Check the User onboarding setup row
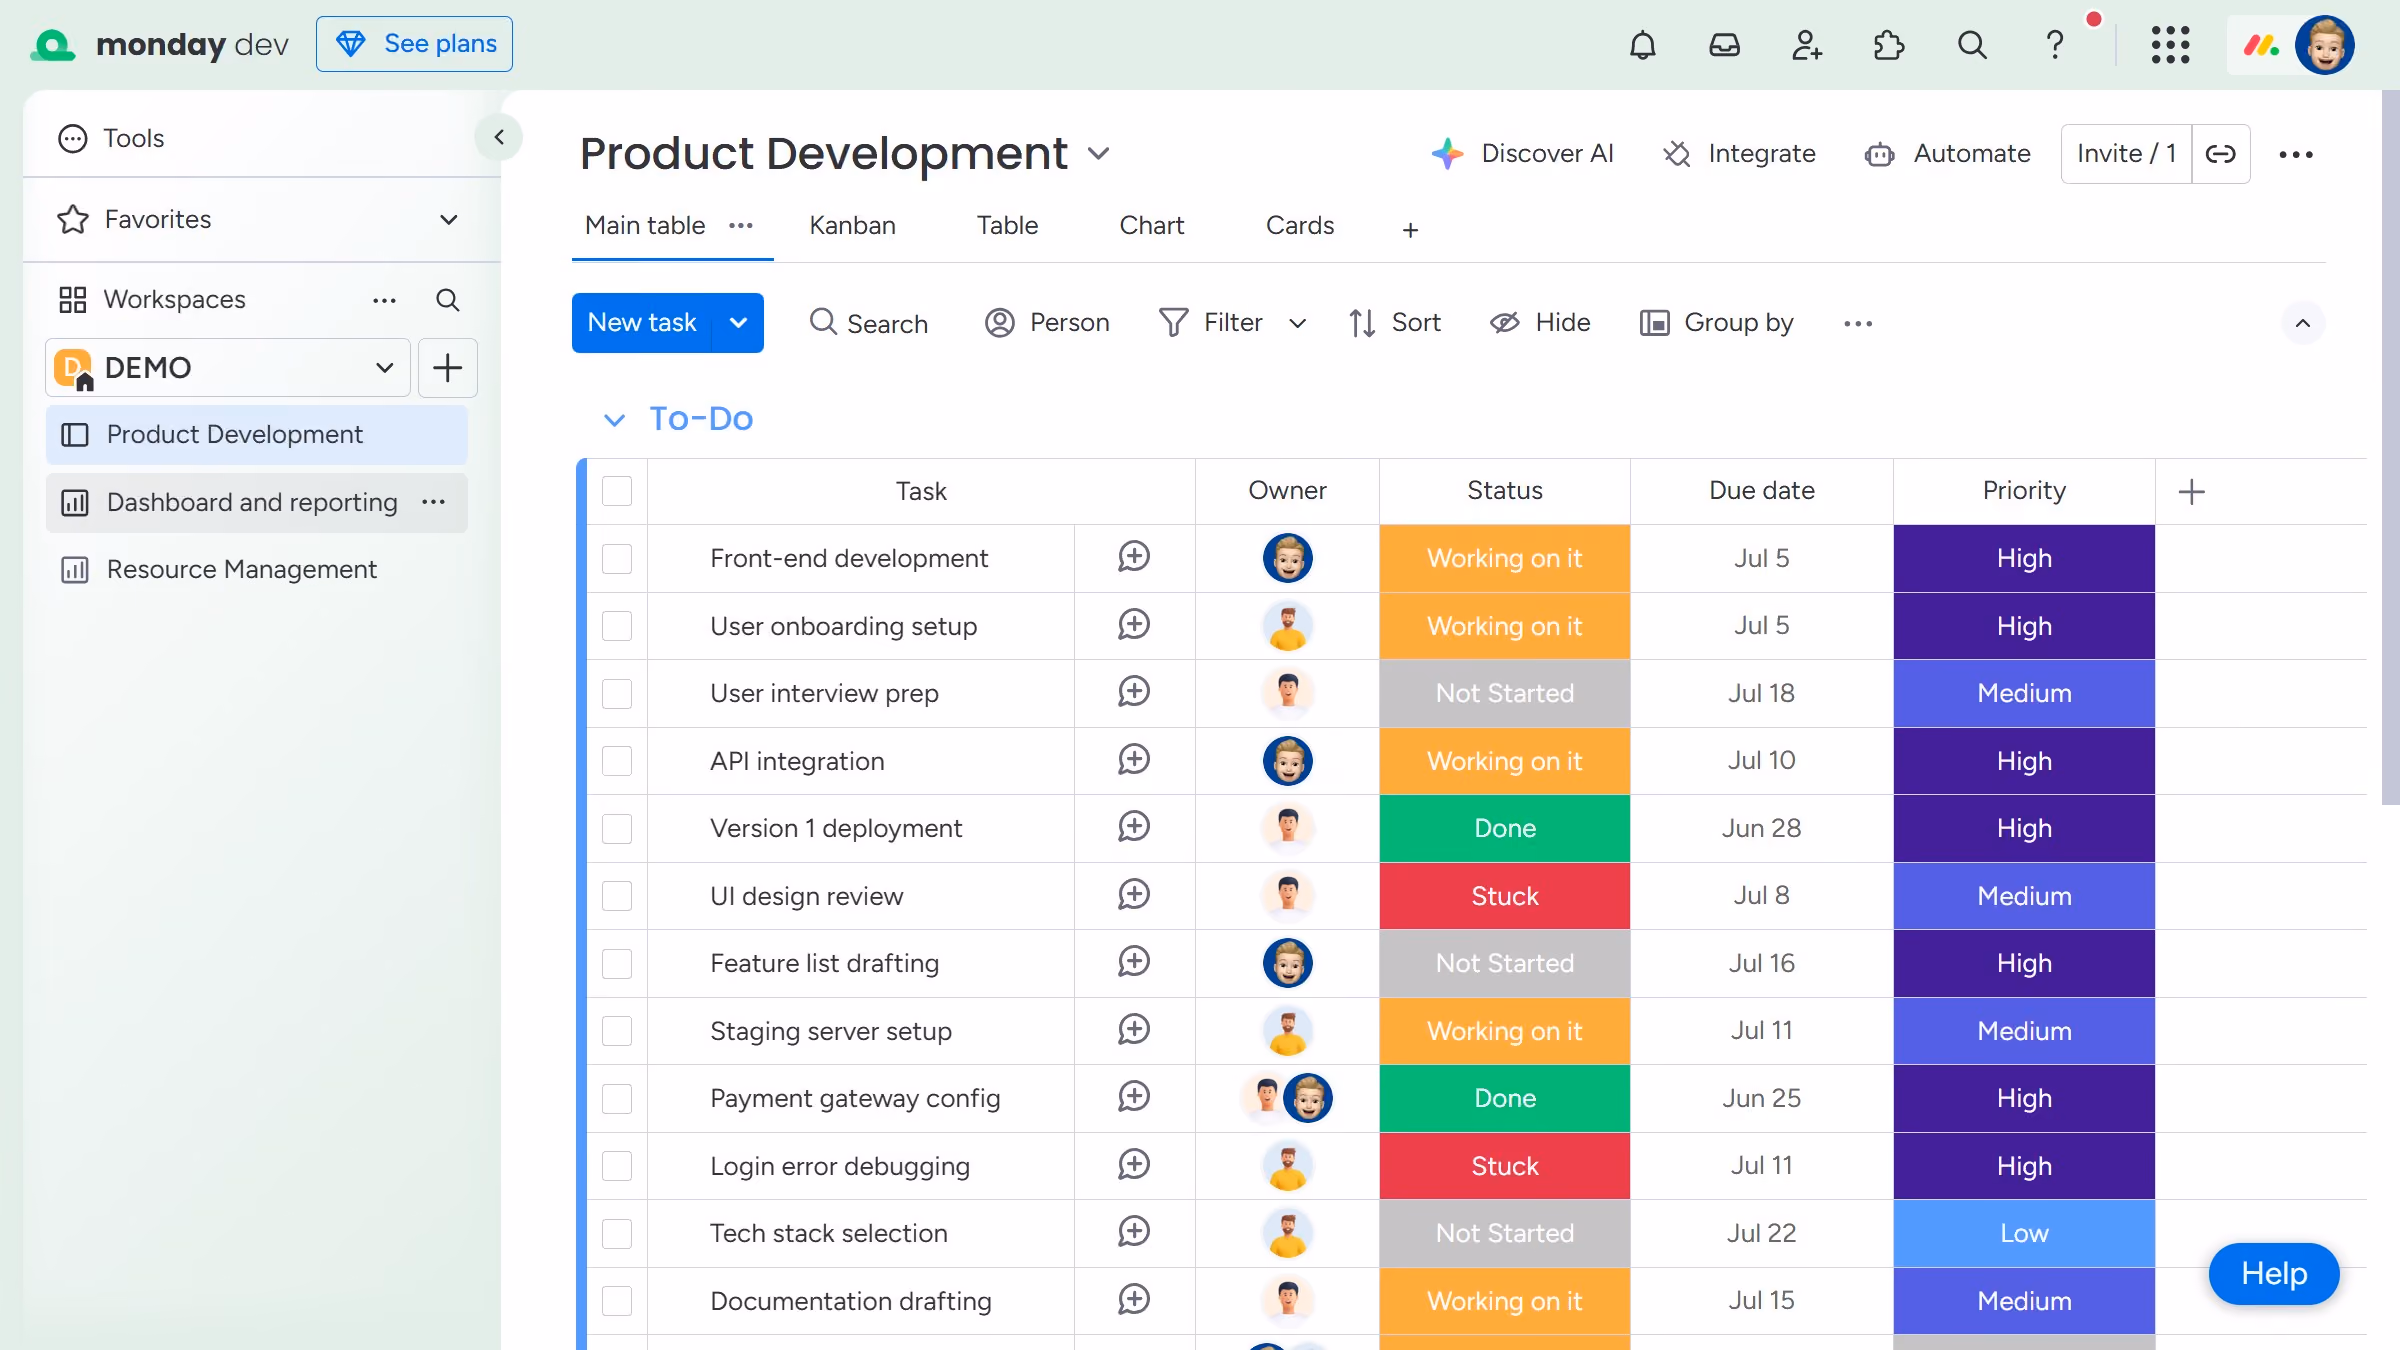Viewport: 2400px width, 1350px height. pyautogui.click(x=617, y=626)
